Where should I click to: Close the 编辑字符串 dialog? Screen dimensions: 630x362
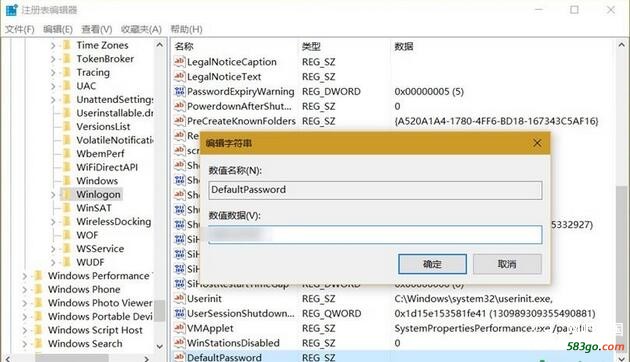537,143
